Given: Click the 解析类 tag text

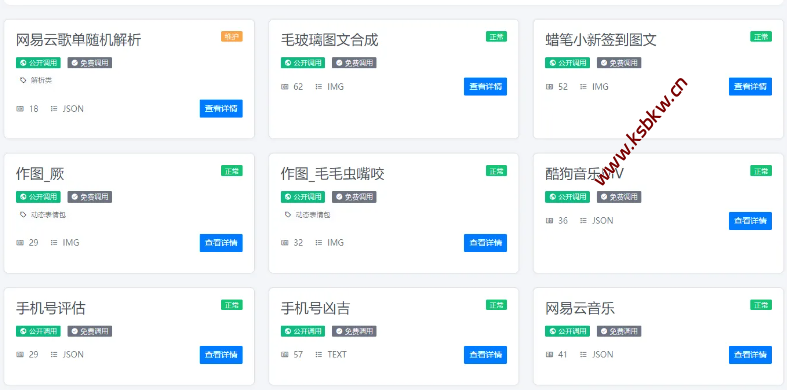Looking at the screenshot, I should [x=41, y=80].
